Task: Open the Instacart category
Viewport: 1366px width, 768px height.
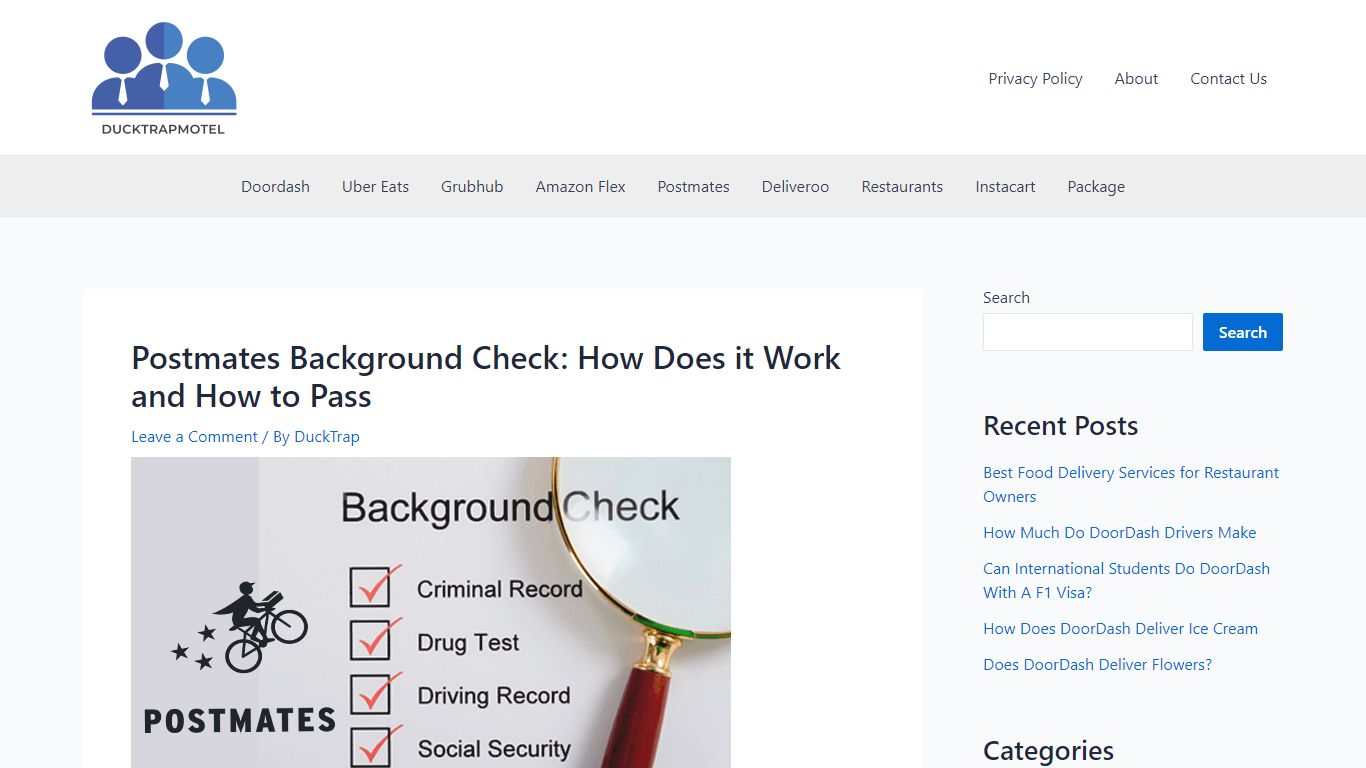Action: 1005,187
